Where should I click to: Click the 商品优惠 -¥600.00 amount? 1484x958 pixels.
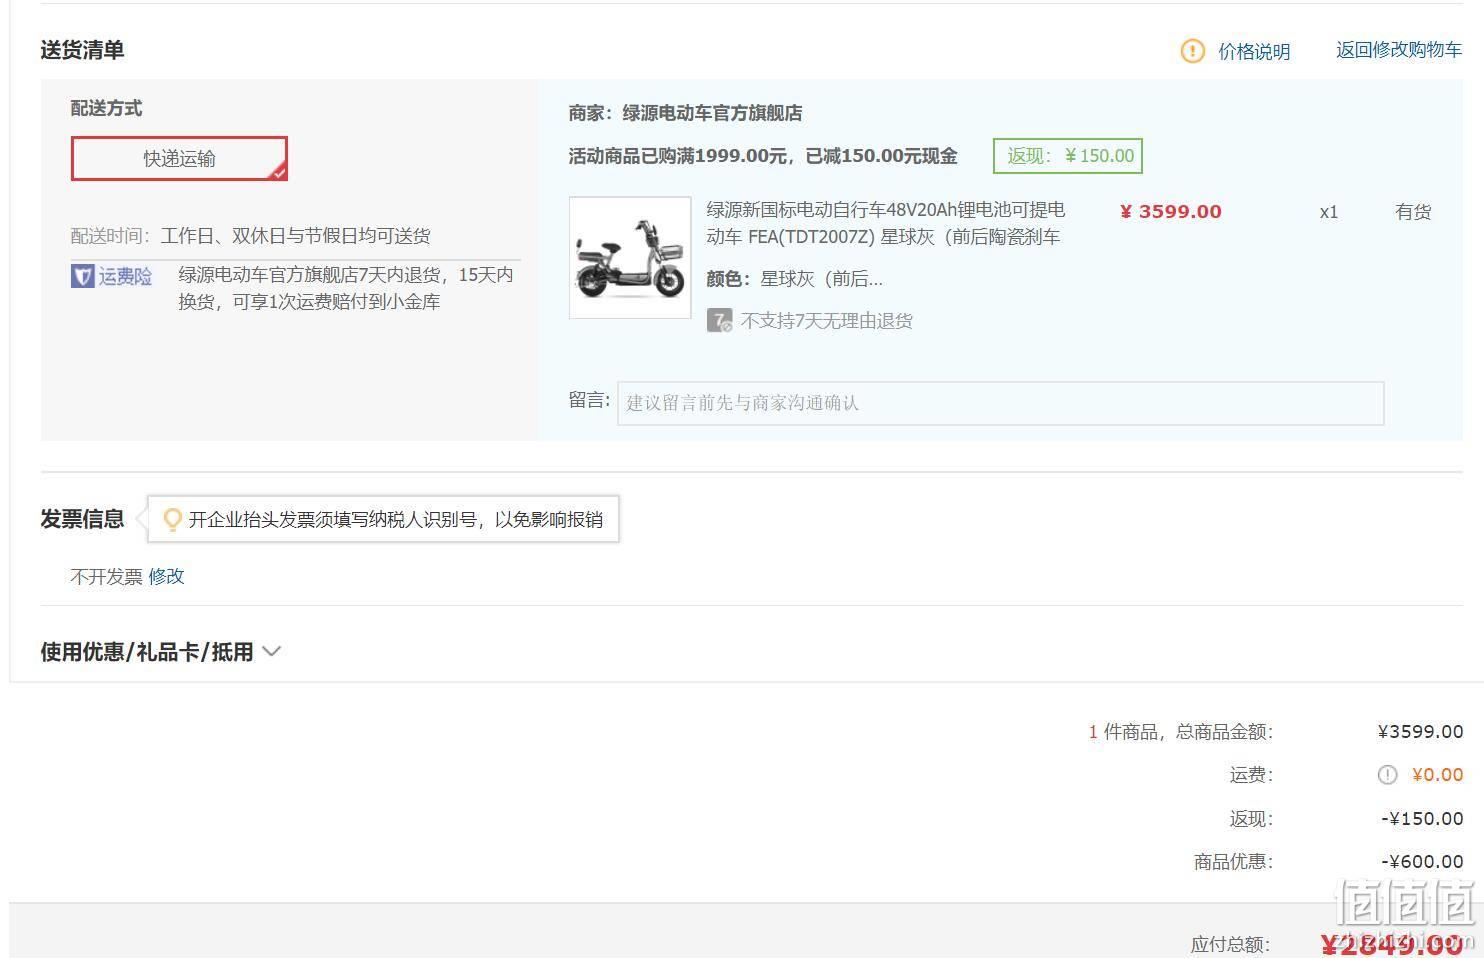pos(1422,861)
